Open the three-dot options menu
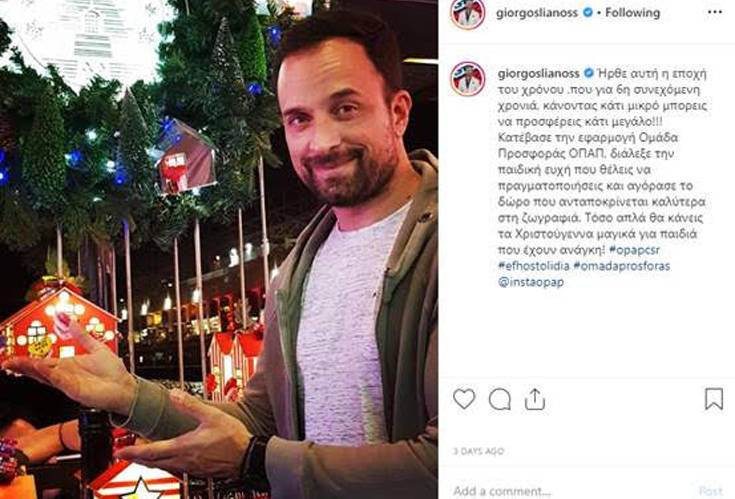 (x=714, y=12)
